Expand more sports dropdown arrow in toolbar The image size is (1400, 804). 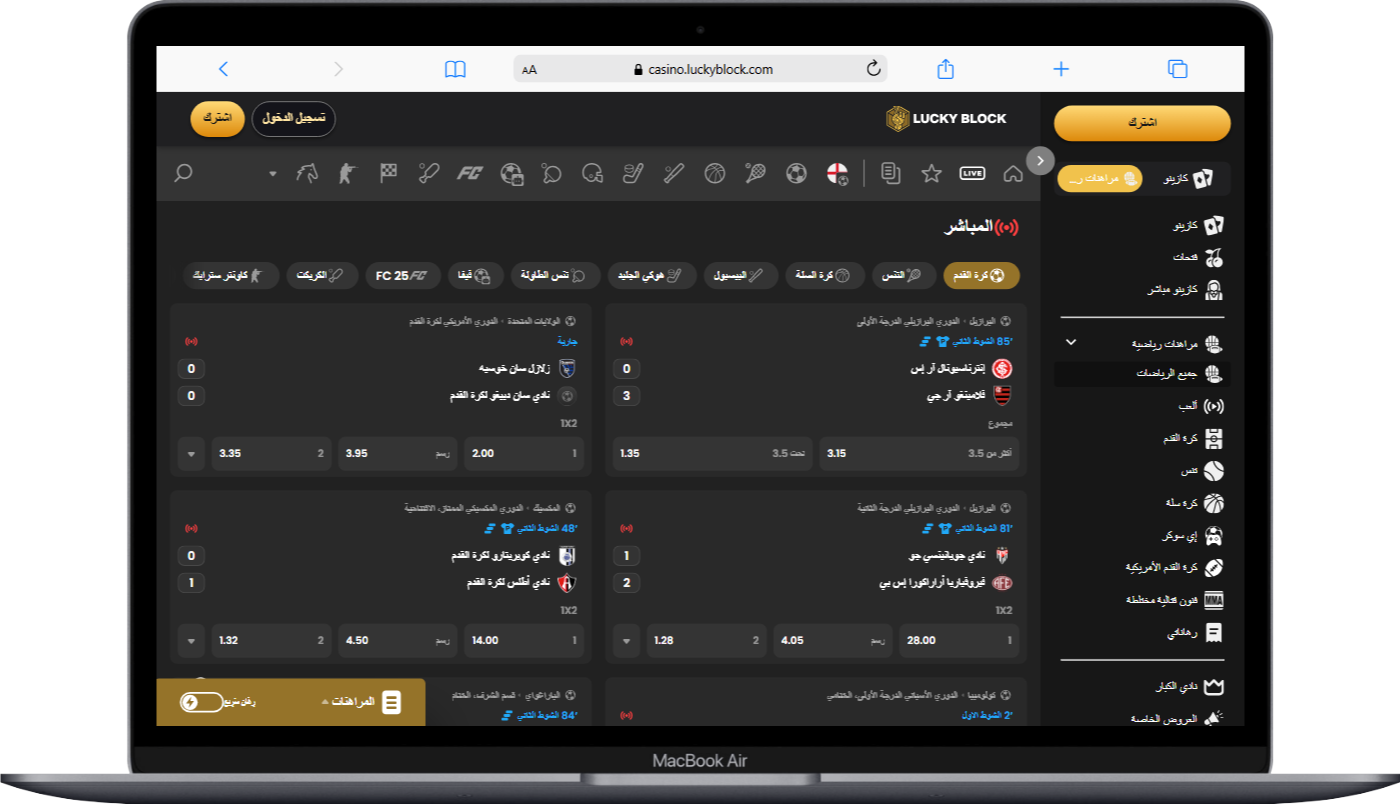[x=273, y=174]
